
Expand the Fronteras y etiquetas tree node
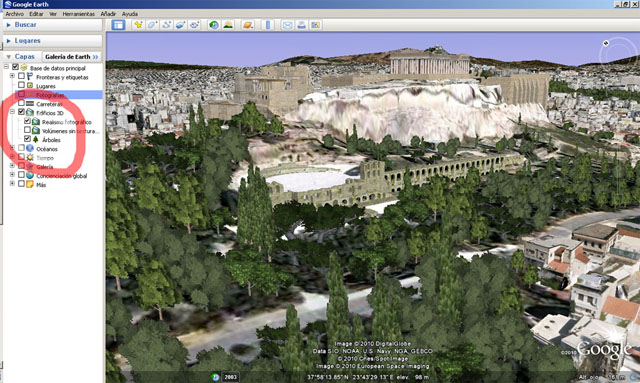coord(12,76)
